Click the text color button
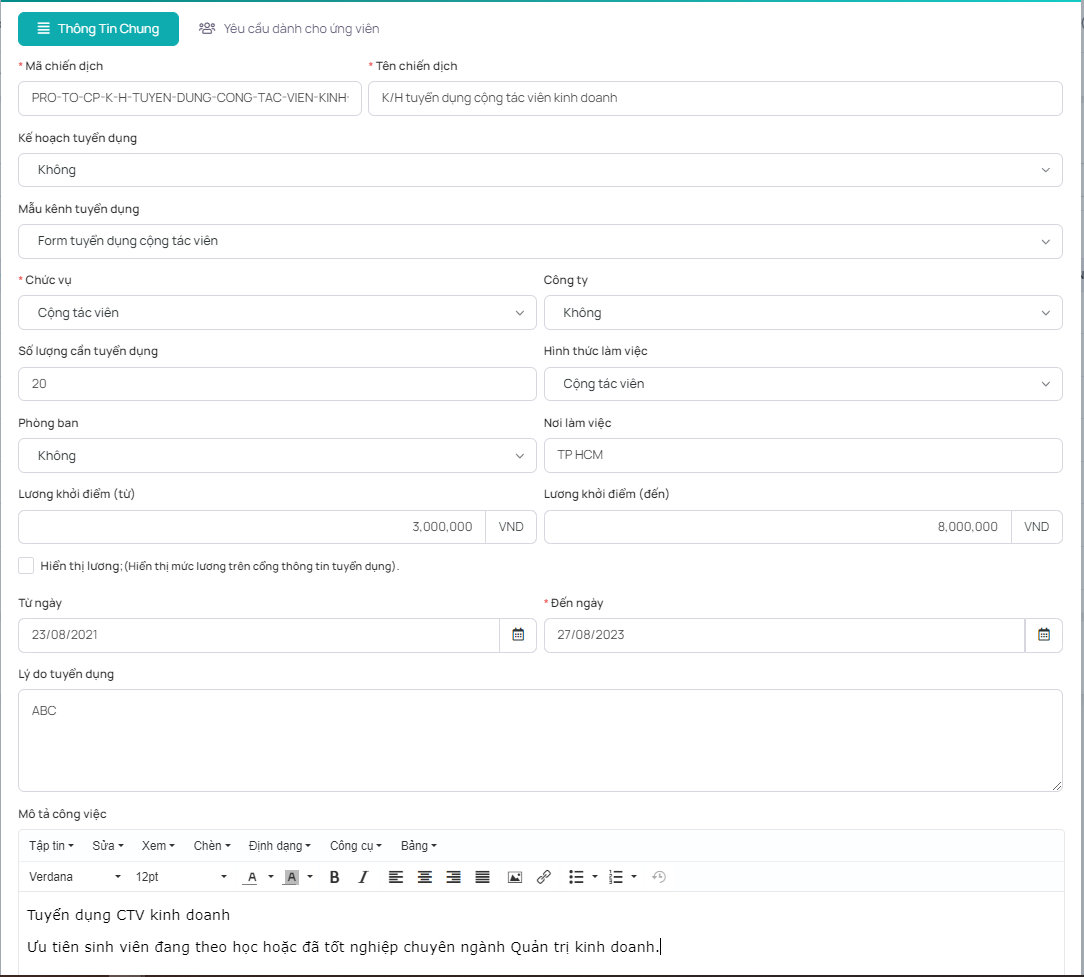Viewport: 1084px width, 977px height. pyautogui.click(x=252, y=877)
